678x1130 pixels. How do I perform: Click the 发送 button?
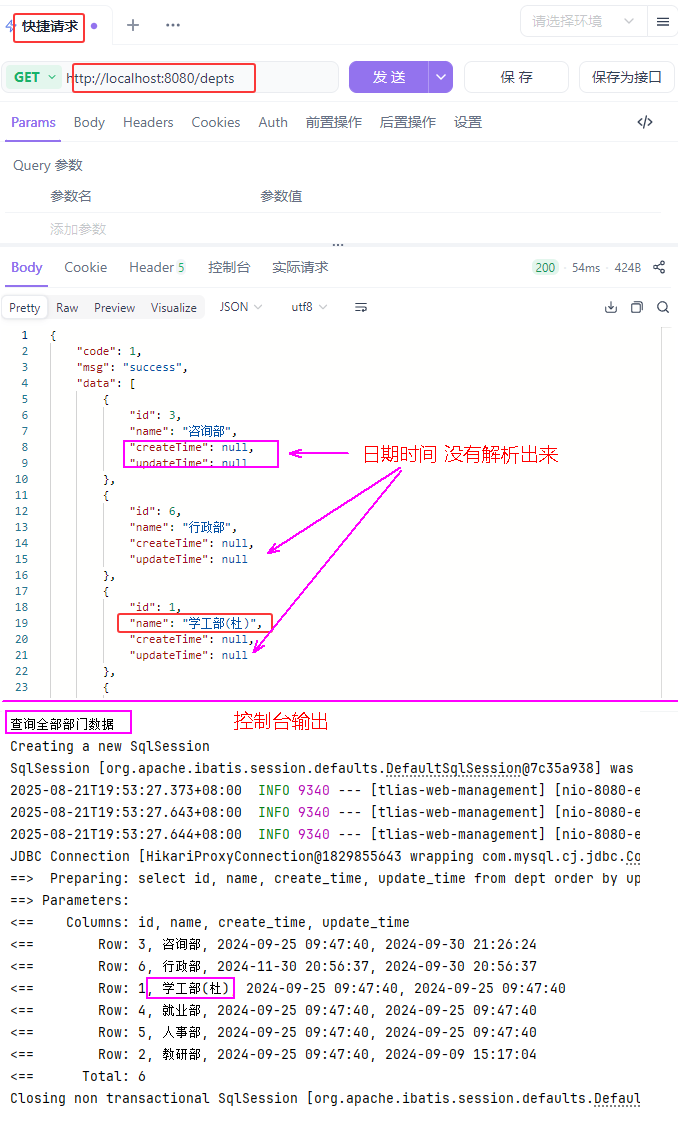pyautogui.click(x=389, y=77)
